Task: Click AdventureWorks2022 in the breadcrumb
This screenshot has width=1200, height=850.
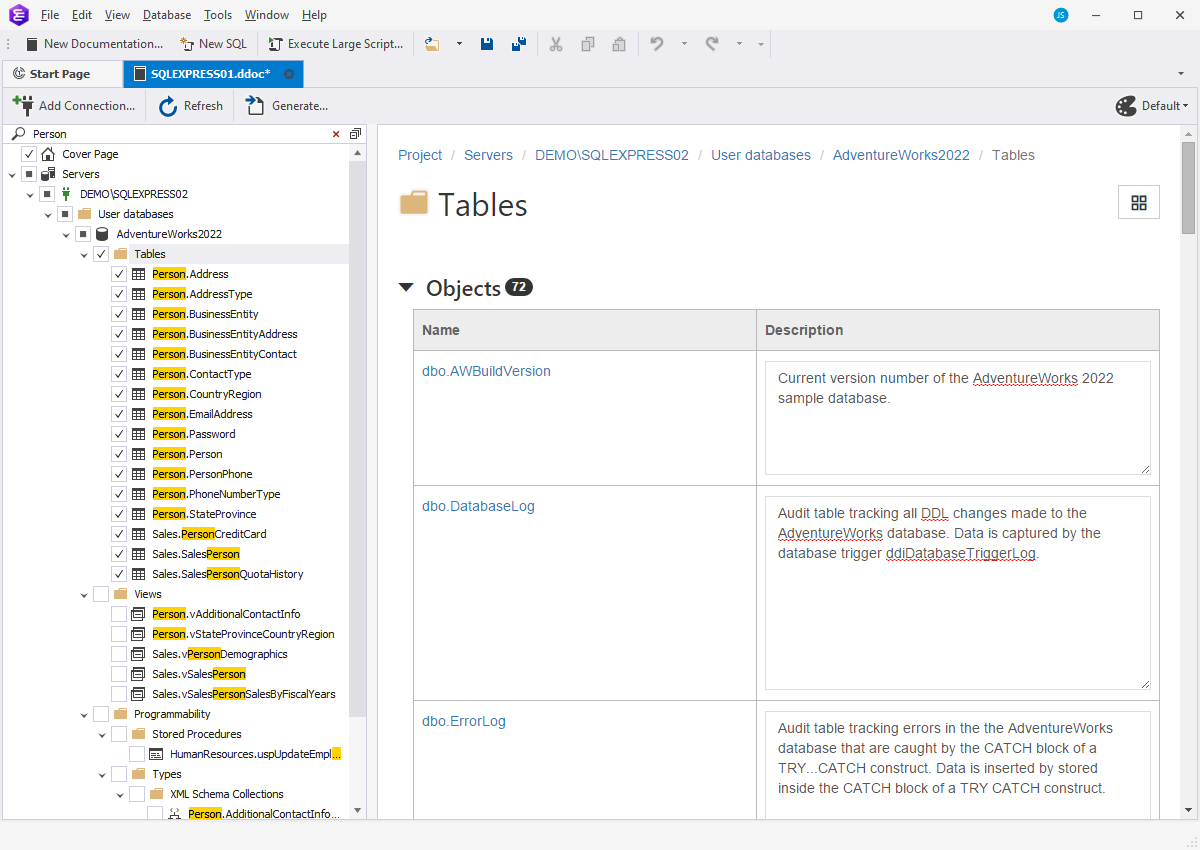Action: click(901, 155)
